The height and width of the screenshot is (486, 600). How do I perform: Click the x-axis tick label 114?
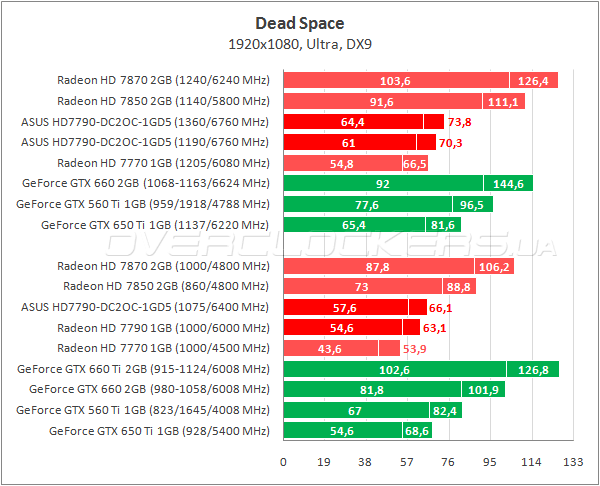pyautogui.click(x=531, y=462)
